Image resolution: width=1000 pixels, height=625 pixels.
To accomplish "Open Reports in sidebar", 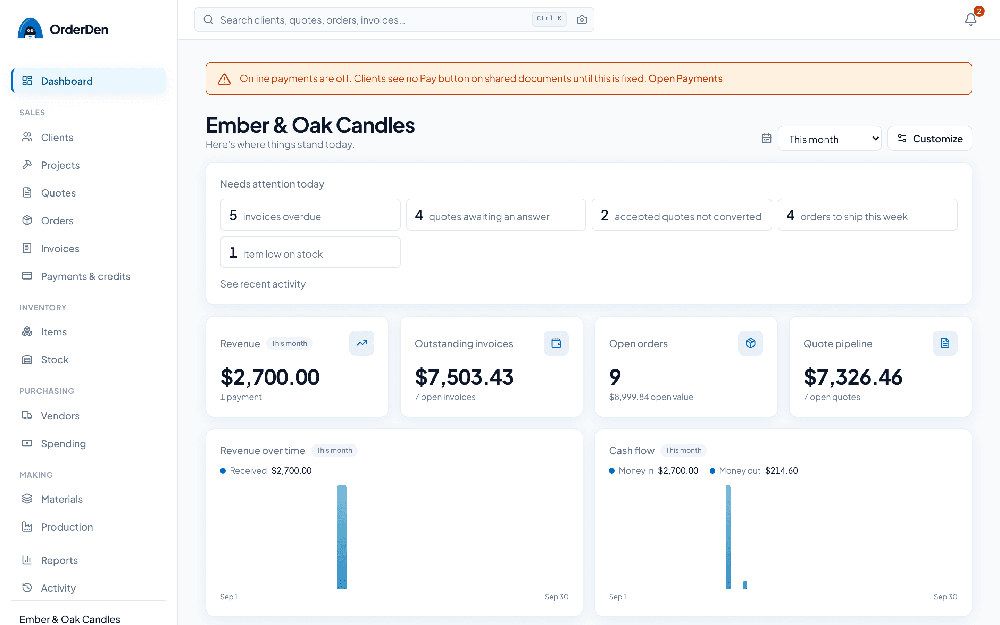I will 89,560.
